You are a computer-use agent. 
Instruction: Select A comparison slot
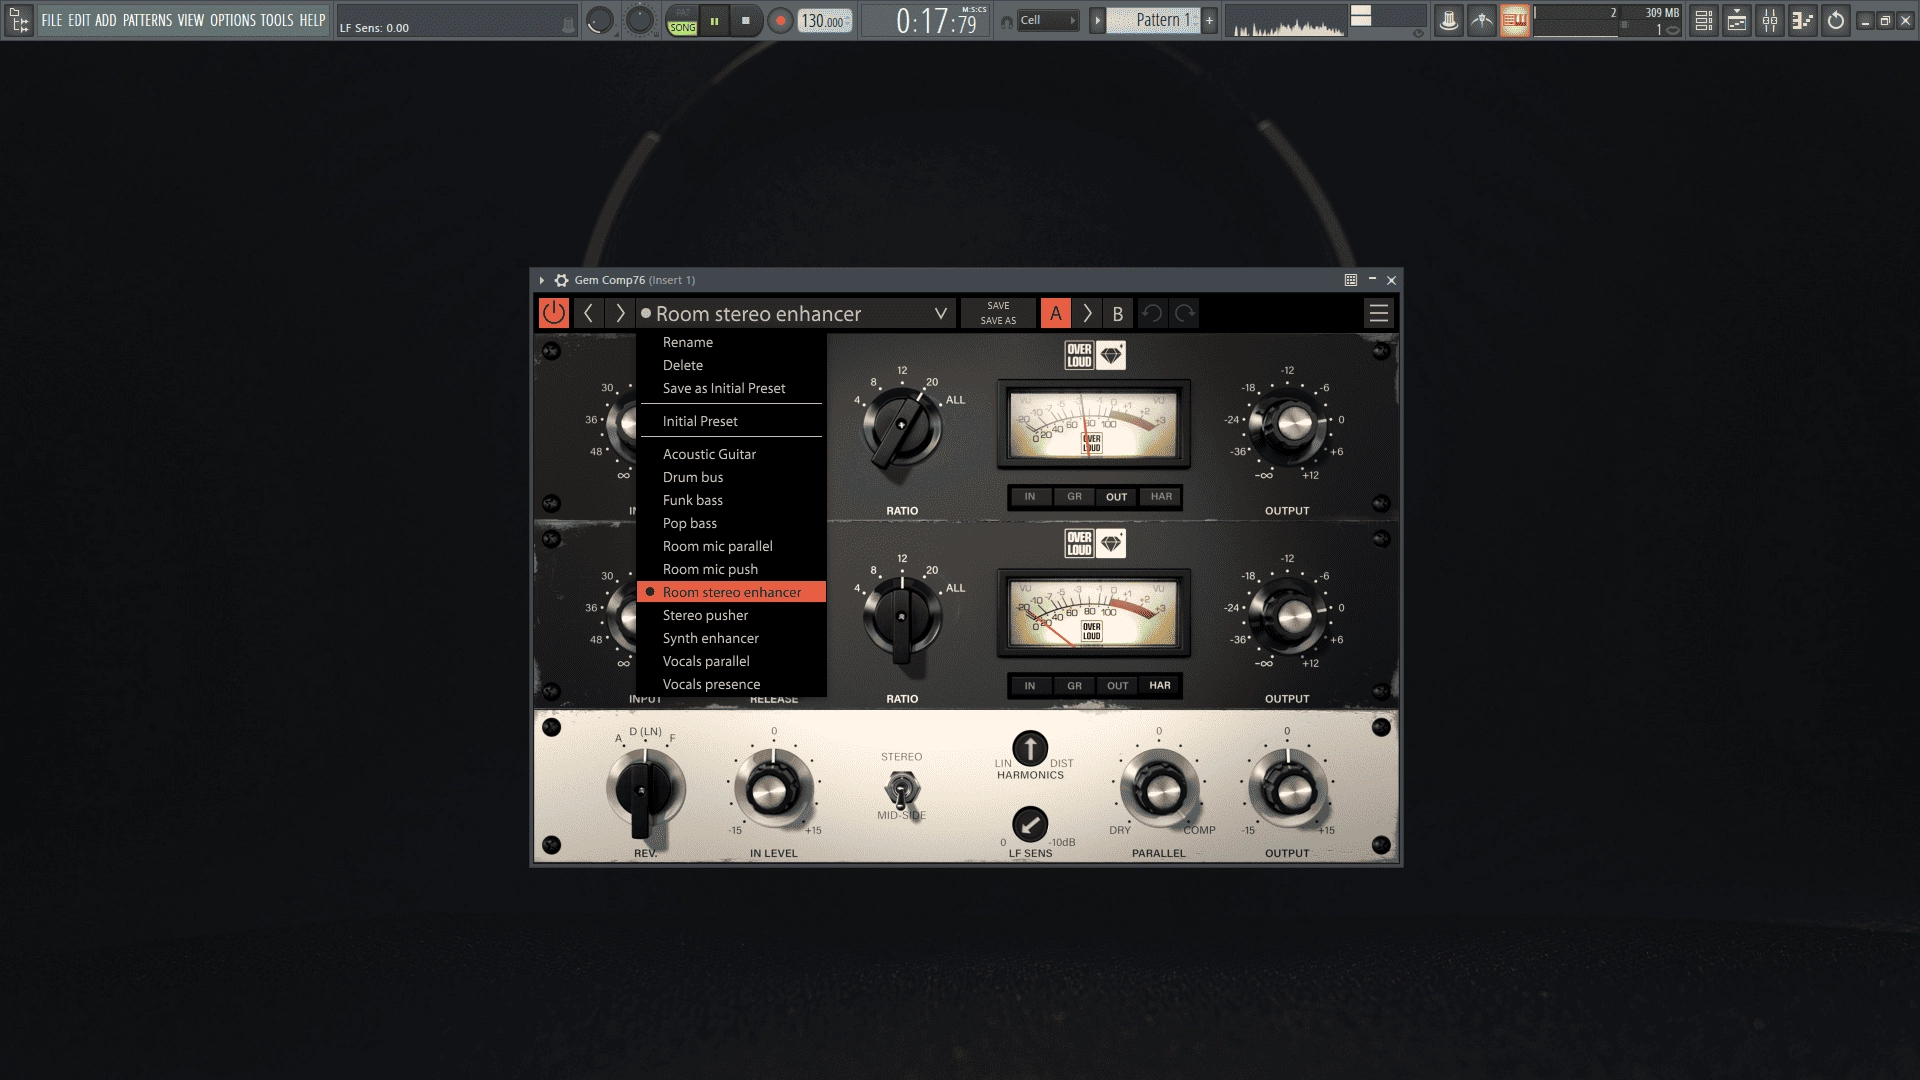[1055, 313]
